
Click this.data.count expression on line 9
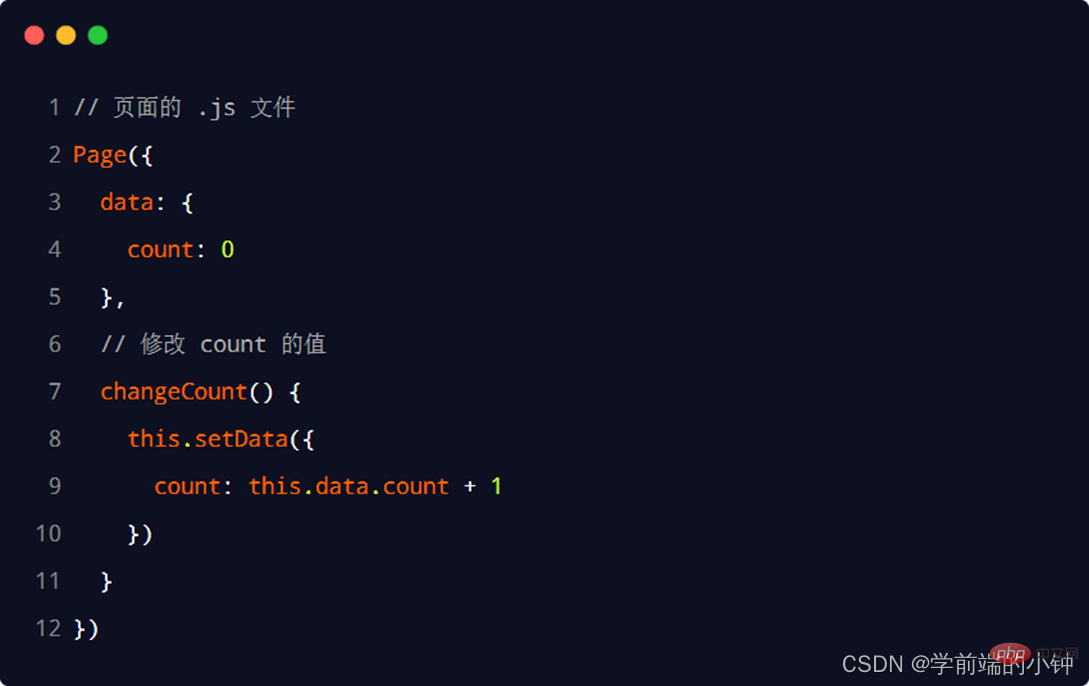tap(349, 487)
